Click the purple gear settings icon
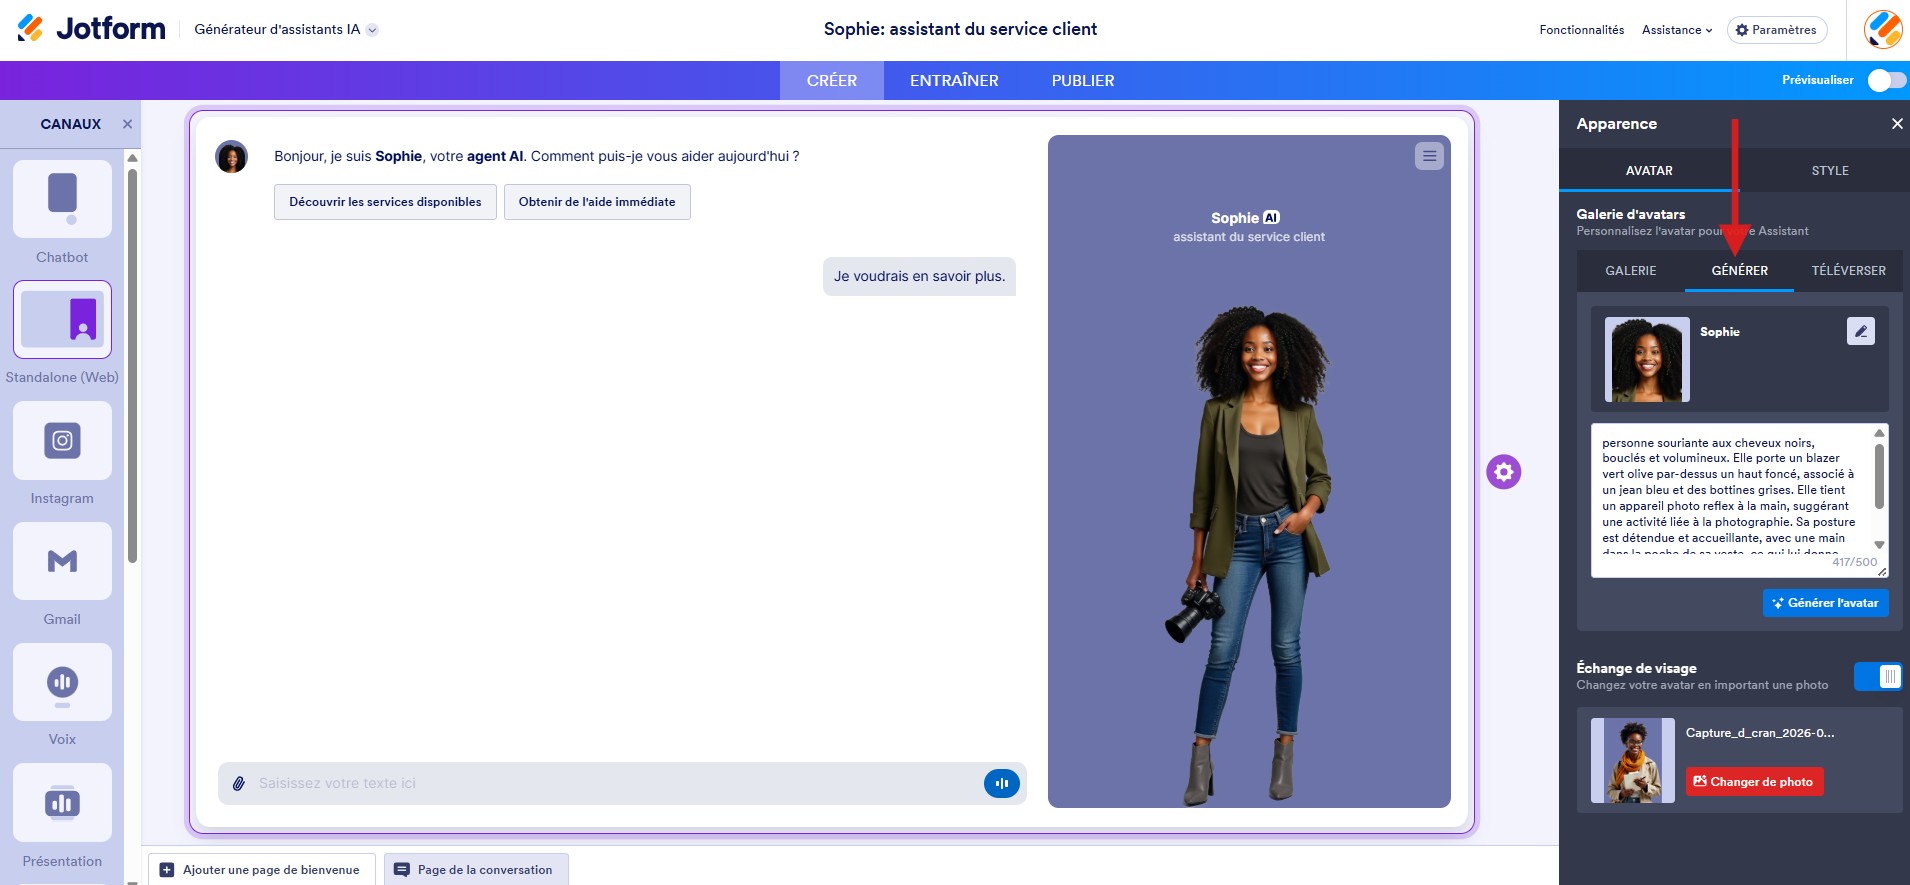This screenshot has width=1910, height=885. click(x=1503, y=472)
